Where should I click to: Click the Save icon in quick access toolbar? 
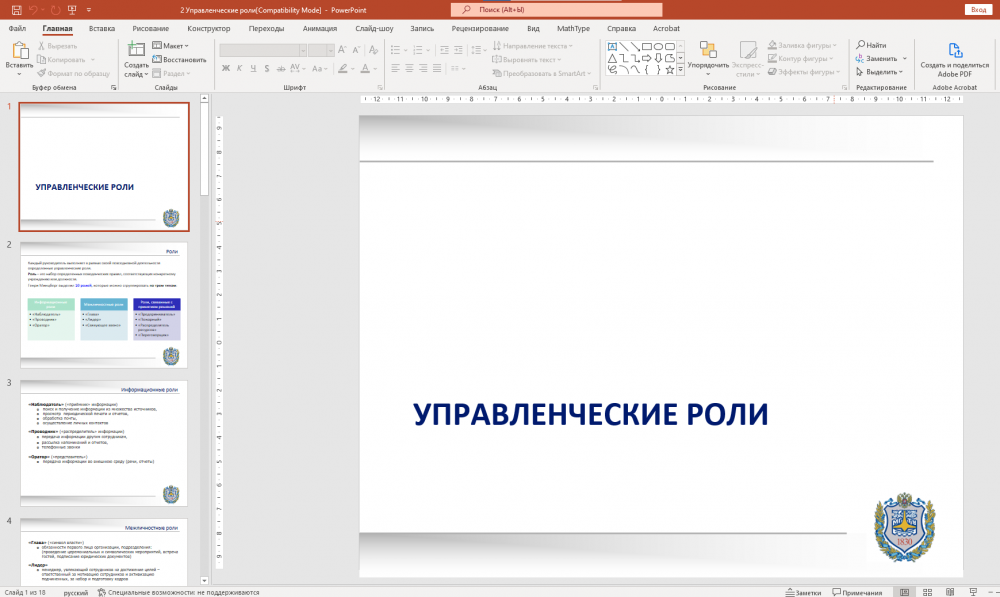click(17, 9)
